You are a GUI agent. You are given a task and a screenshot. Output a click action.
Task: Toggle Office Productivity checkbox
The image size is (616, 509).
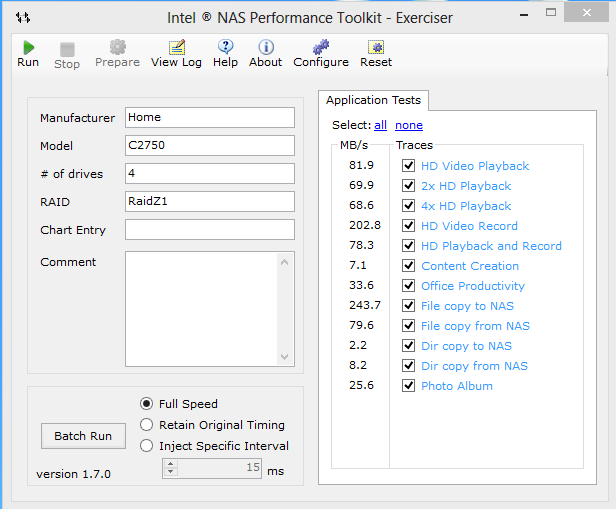[409, 286]
